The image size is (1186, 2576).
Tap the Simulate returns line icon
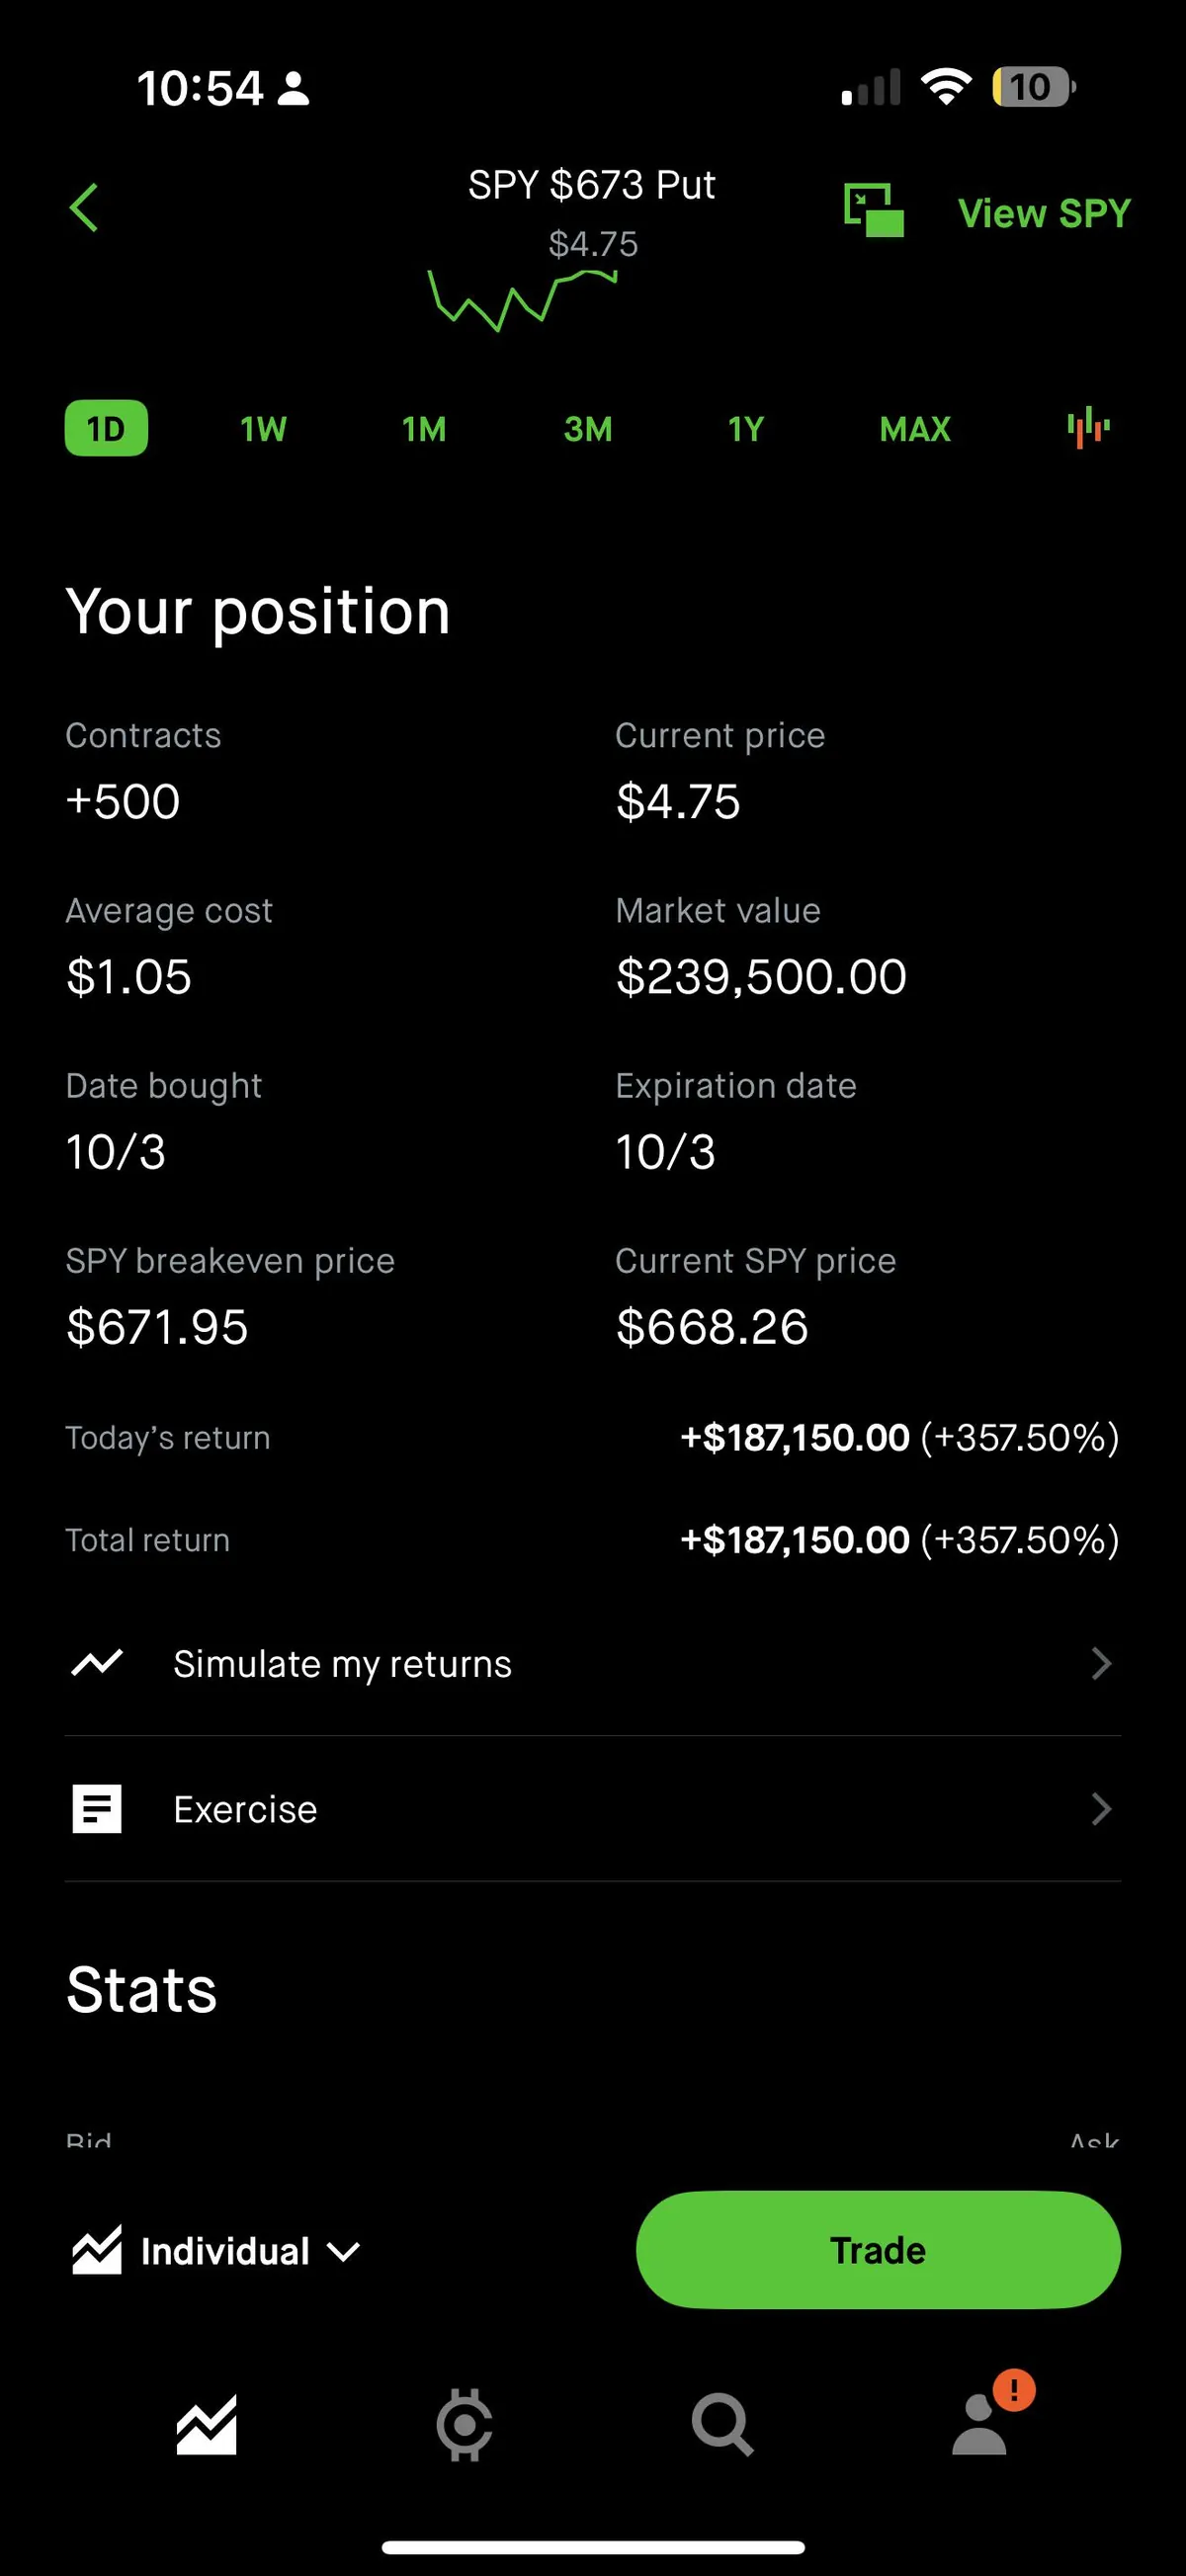[97, 1663]
